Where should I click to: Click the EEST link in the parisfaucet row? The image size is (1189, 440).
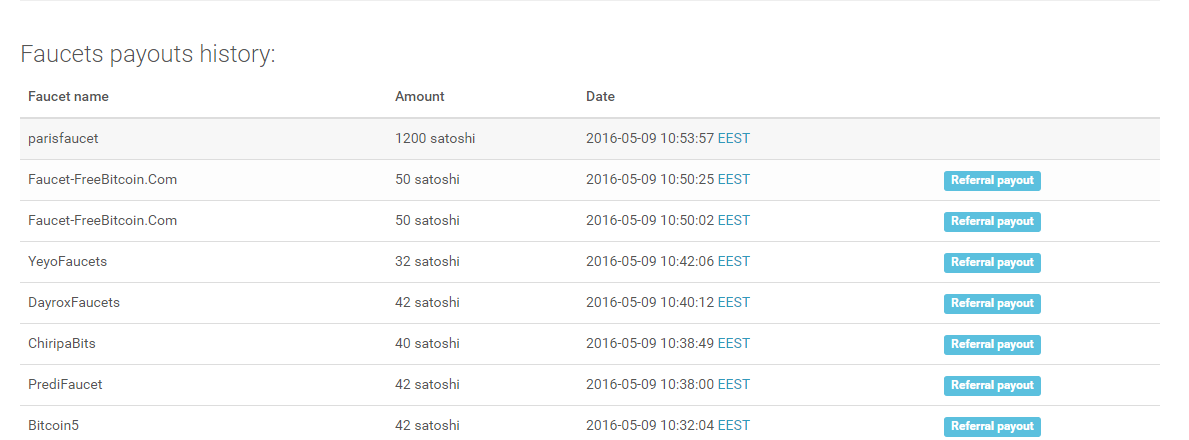pos(733,138)
